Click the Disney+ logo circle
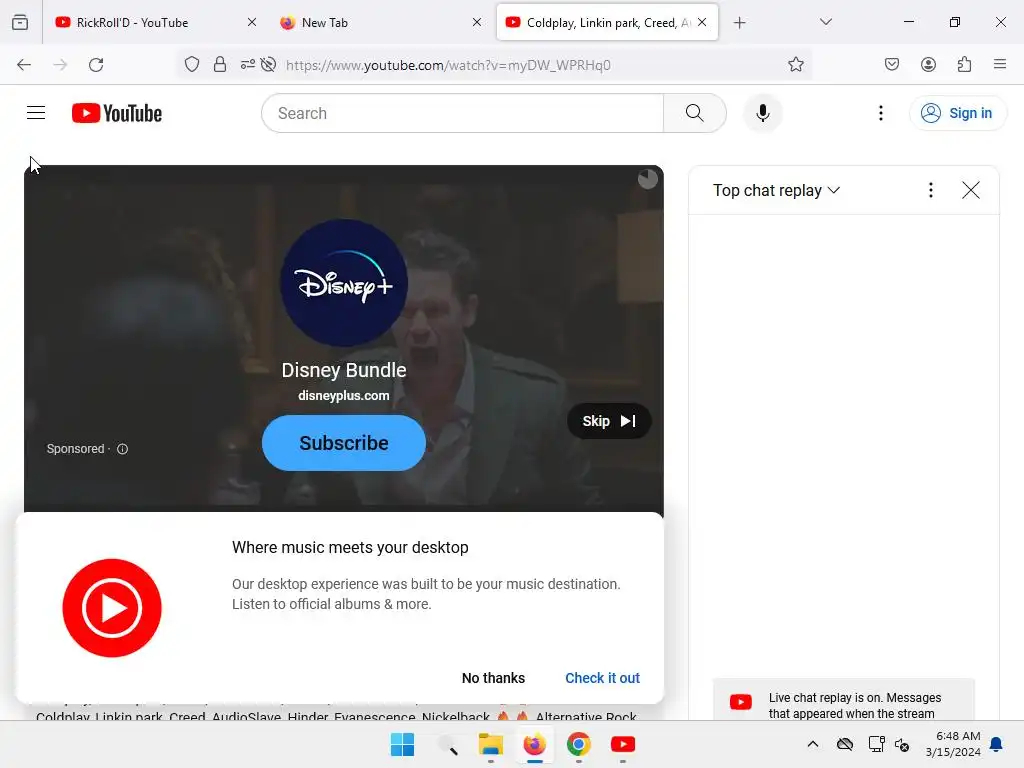Image resolution: width=1024 pixels, height=768 pixels. point(344,283)
